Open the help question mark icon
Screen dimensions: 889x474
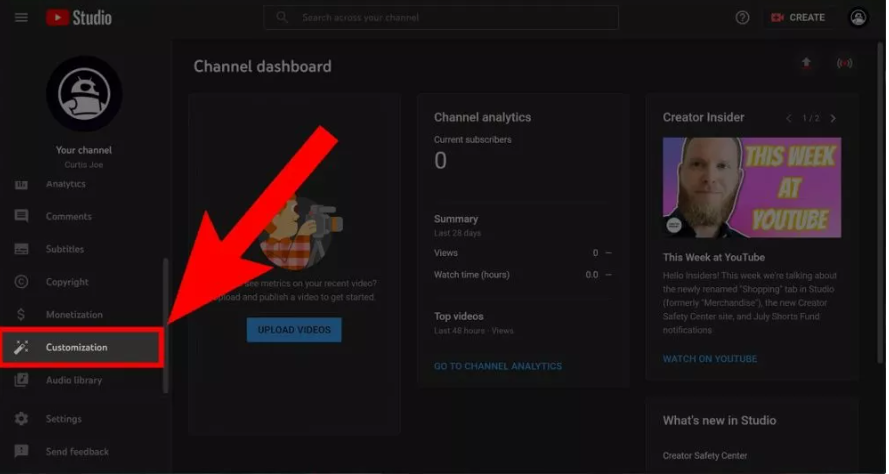click(742, 18)
